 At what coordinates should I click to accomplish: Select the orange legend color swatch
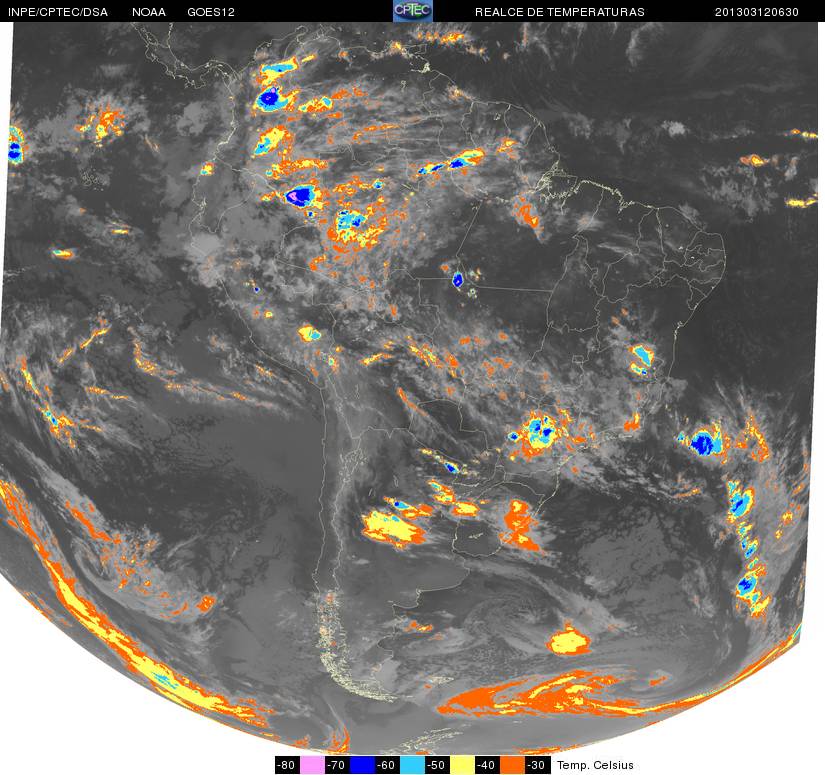pyautogui.click(x=512, y=765)
